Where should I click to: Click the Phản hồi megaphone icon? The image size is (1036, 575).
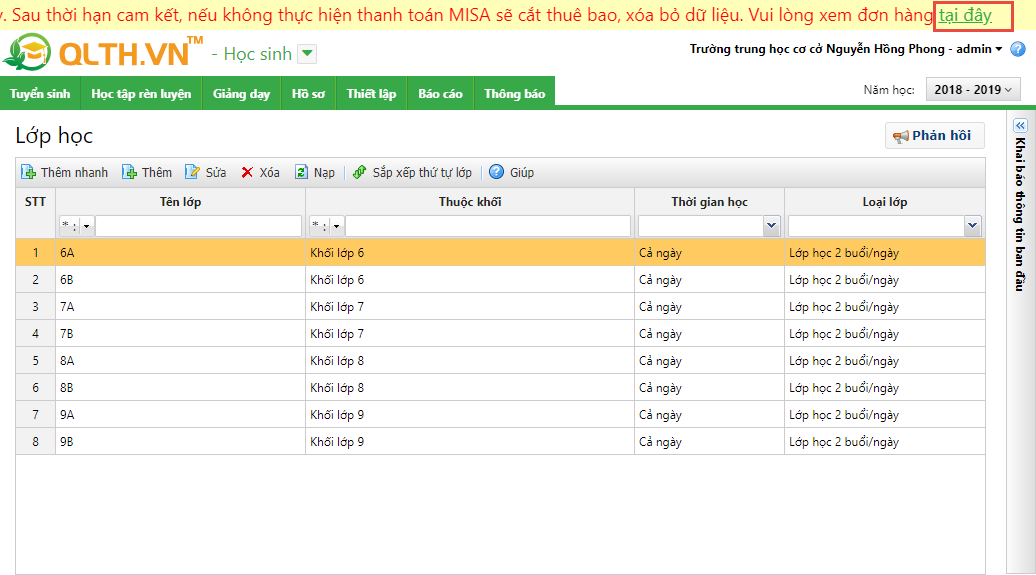click(x=901, y=136)
